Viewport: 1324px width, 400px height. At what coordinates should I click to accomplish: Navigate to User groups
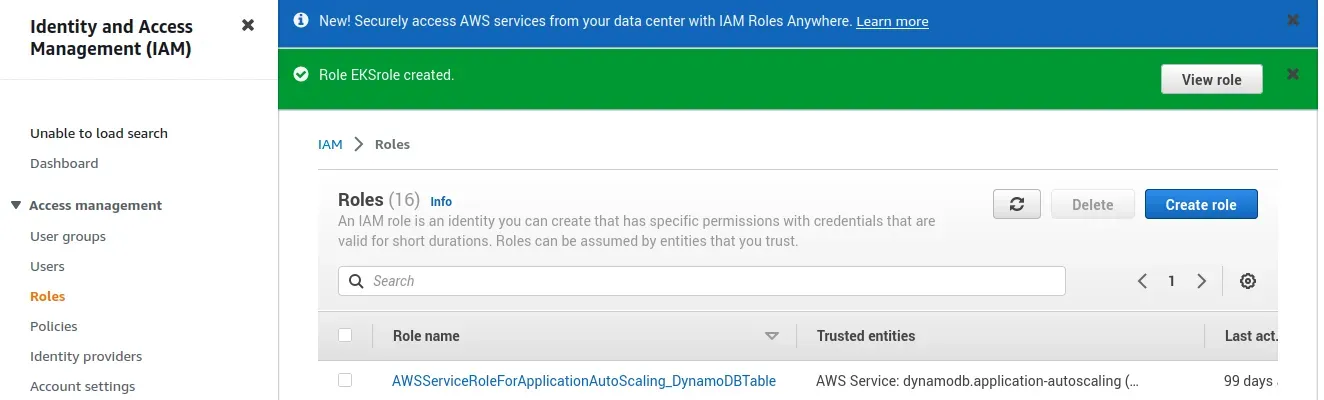click(68, 236)
